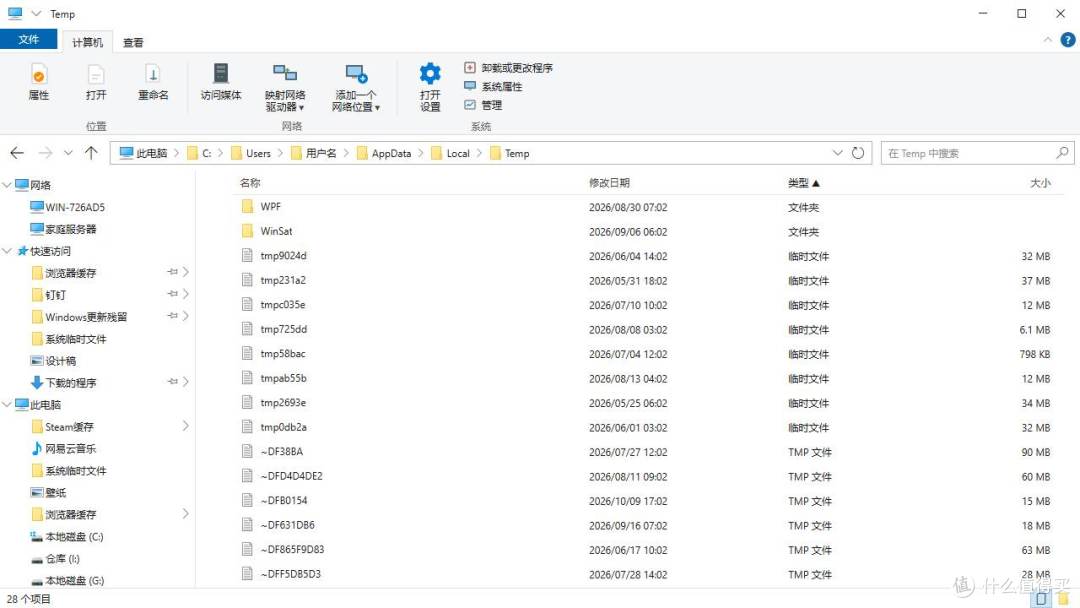The image size is (1080, 608).
Task: Select 设计稿 in quick access
Action: coord(54,361)
